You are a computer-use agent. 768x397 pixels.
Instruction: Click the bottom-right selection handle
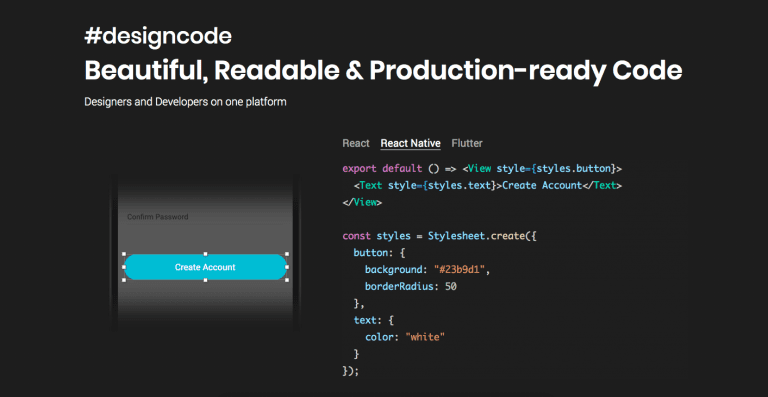pos(287,280)
